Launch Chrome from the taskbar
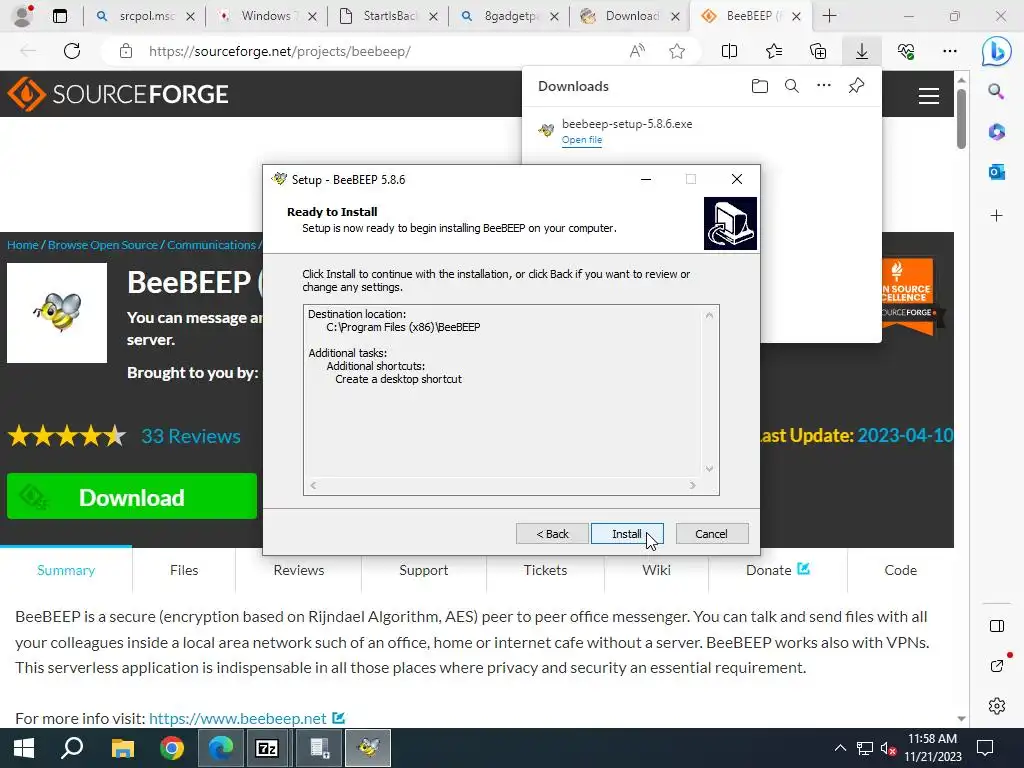The height and width of the screenshot is (768, 1024). click(x=172, y=748)
